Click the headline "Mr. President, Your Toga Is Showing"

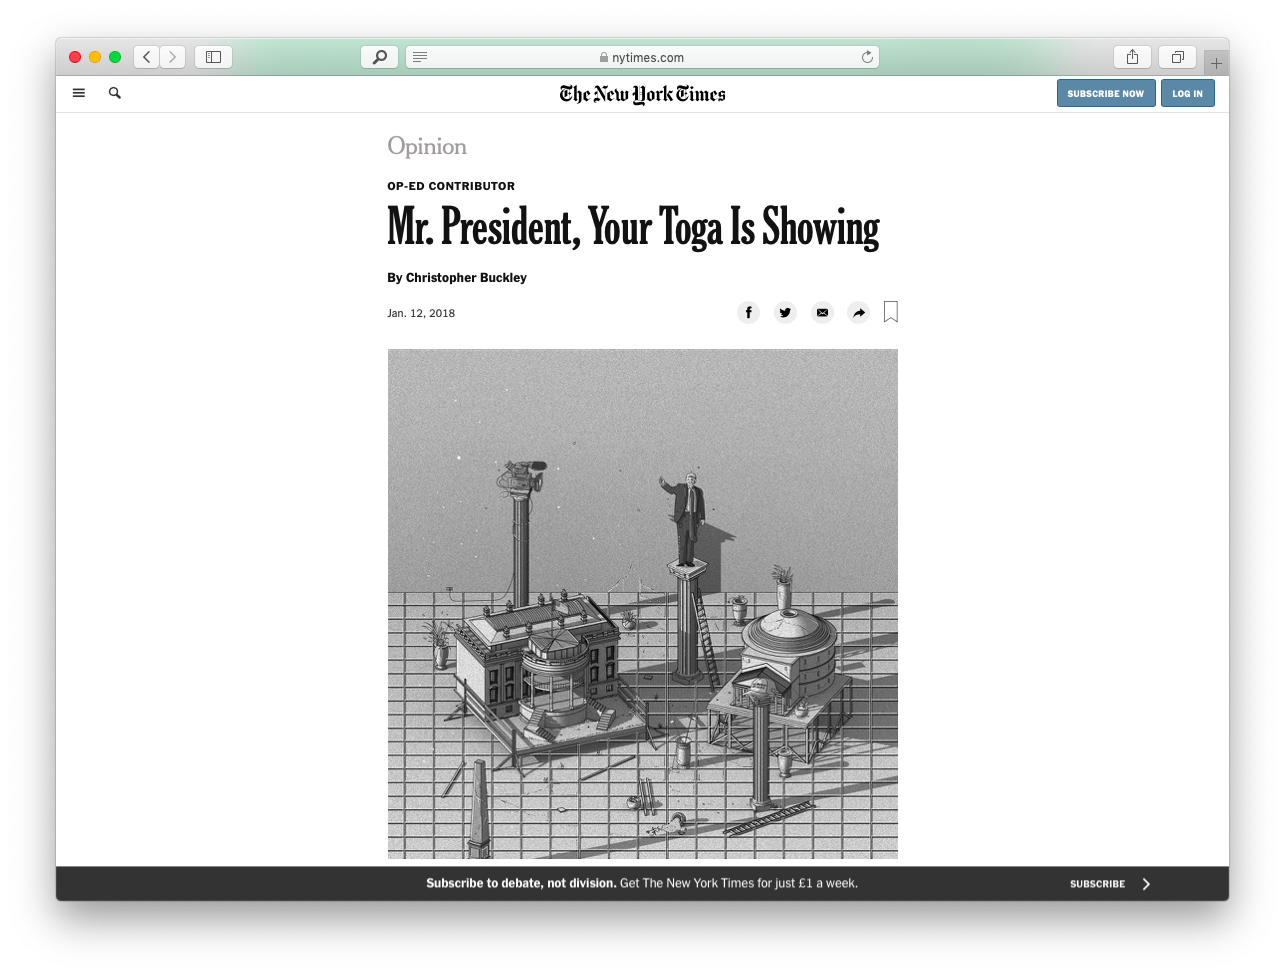[x=633, y=227]
